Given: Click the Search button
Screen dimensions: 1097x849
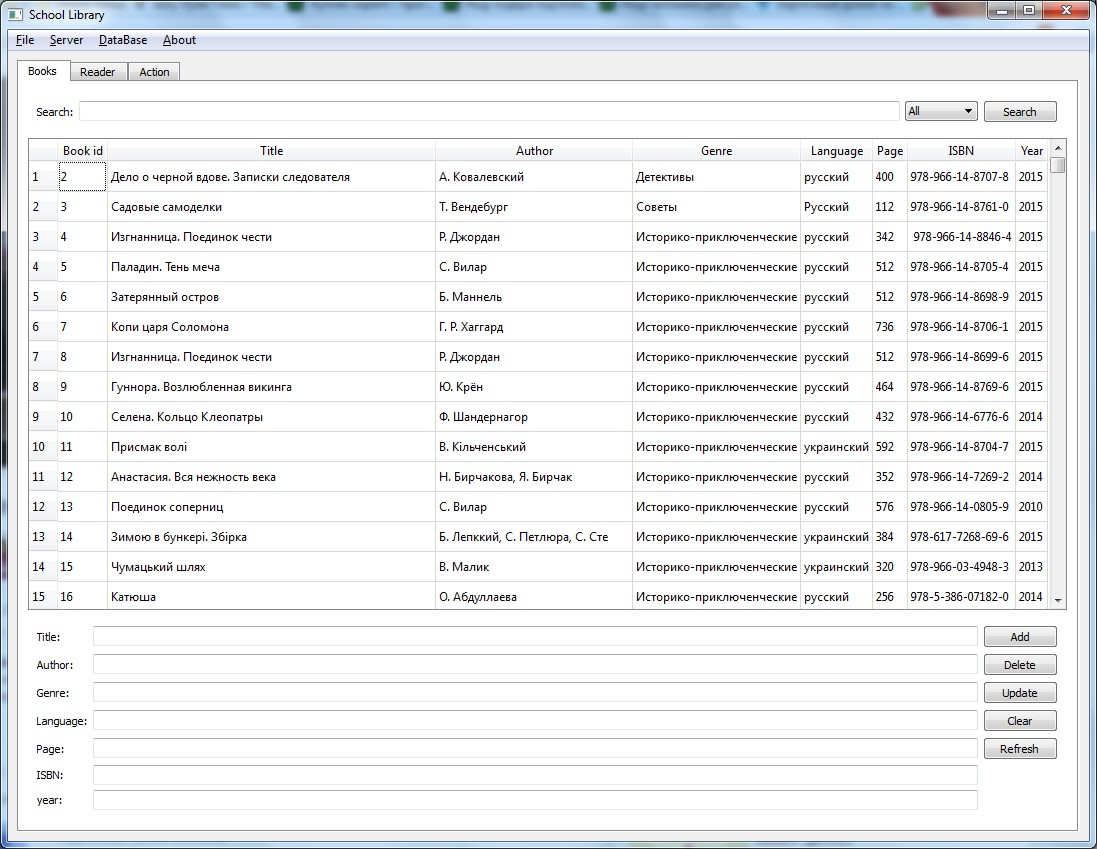Looking at the screenshot, I should point(1020,112).
